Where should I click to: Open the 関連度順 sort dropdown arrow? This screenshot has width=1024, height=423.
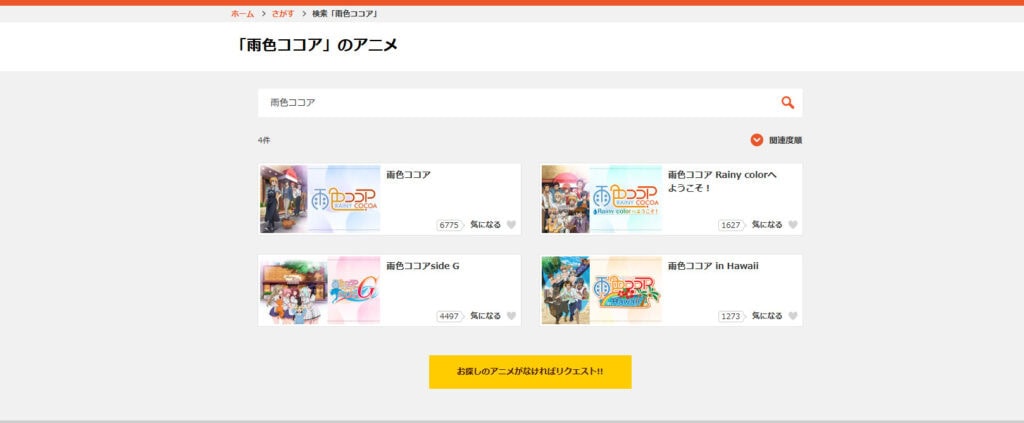[x=757, y=140]
